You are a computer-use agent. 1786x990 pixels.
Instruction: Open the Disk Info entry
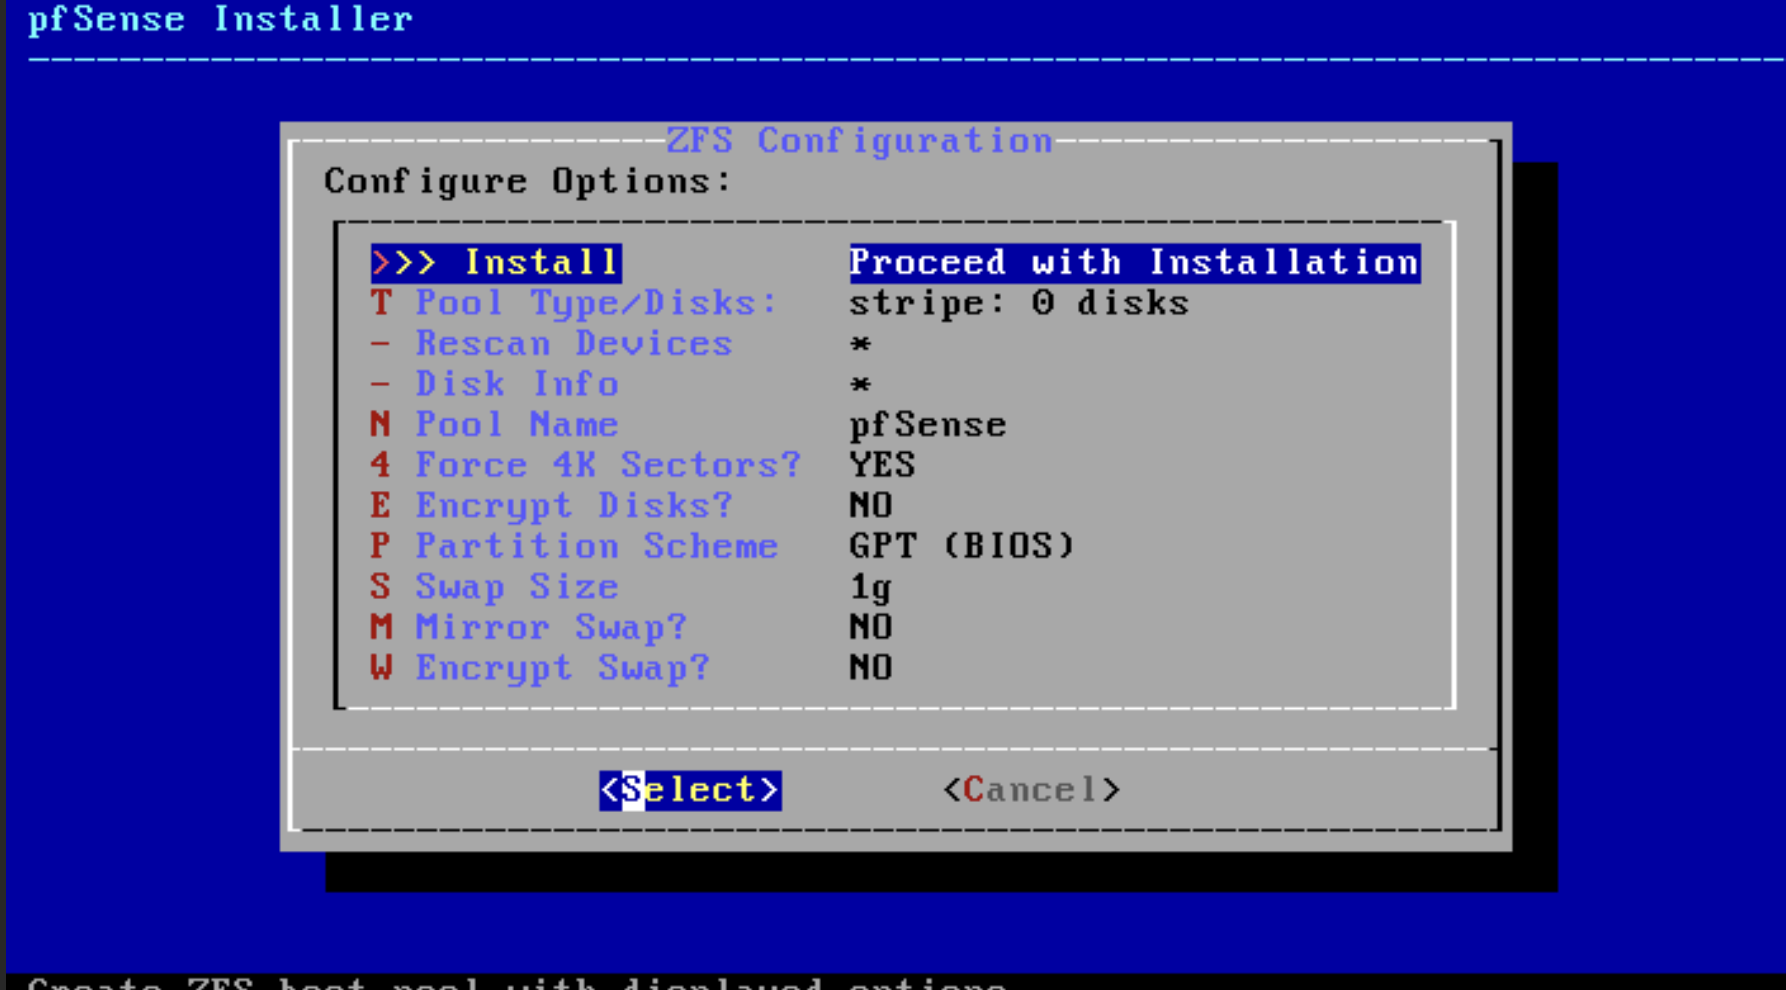(494, 384)
